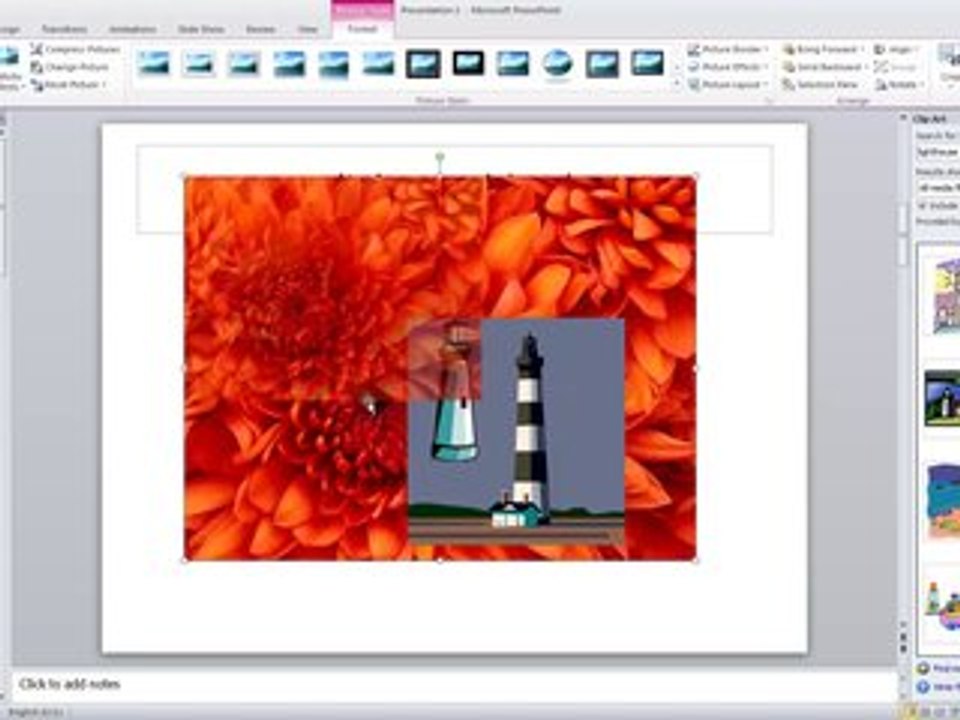Click the green rotation handle above picture
The image size is (960, 720).
click(440, 157)
